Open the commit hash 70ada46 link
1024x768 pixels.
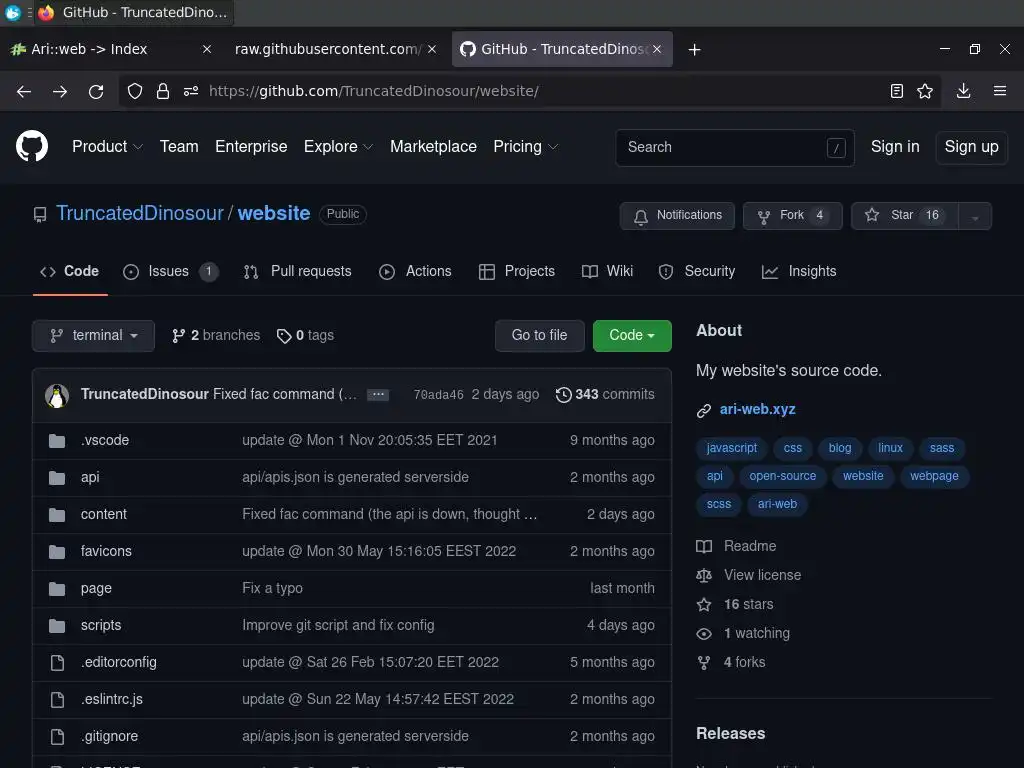438,394
